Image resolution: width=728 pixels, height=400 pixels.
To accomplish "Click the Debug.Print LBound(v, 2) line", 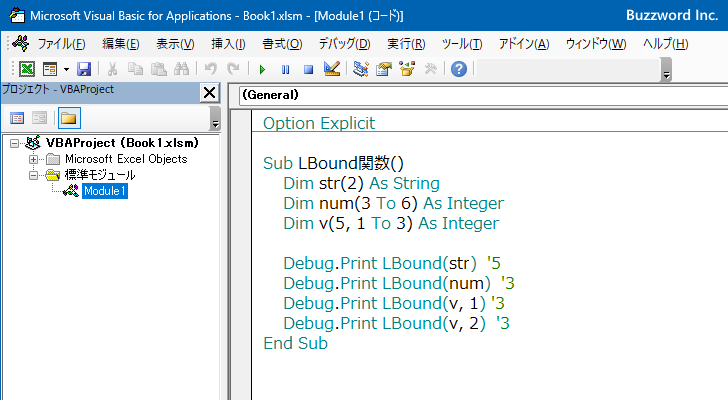I will click(x=396, y=323).
